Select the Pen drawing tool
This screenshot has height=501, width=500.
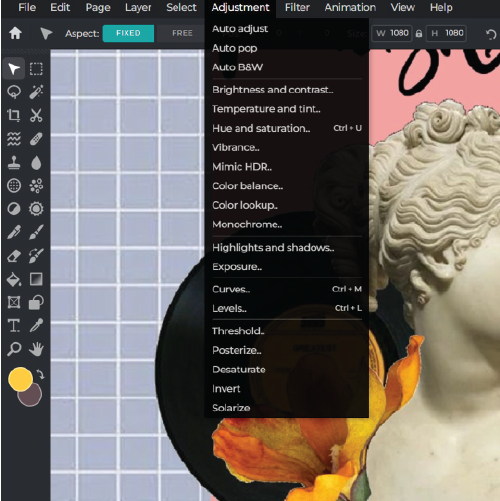click(x=14, y=232)
